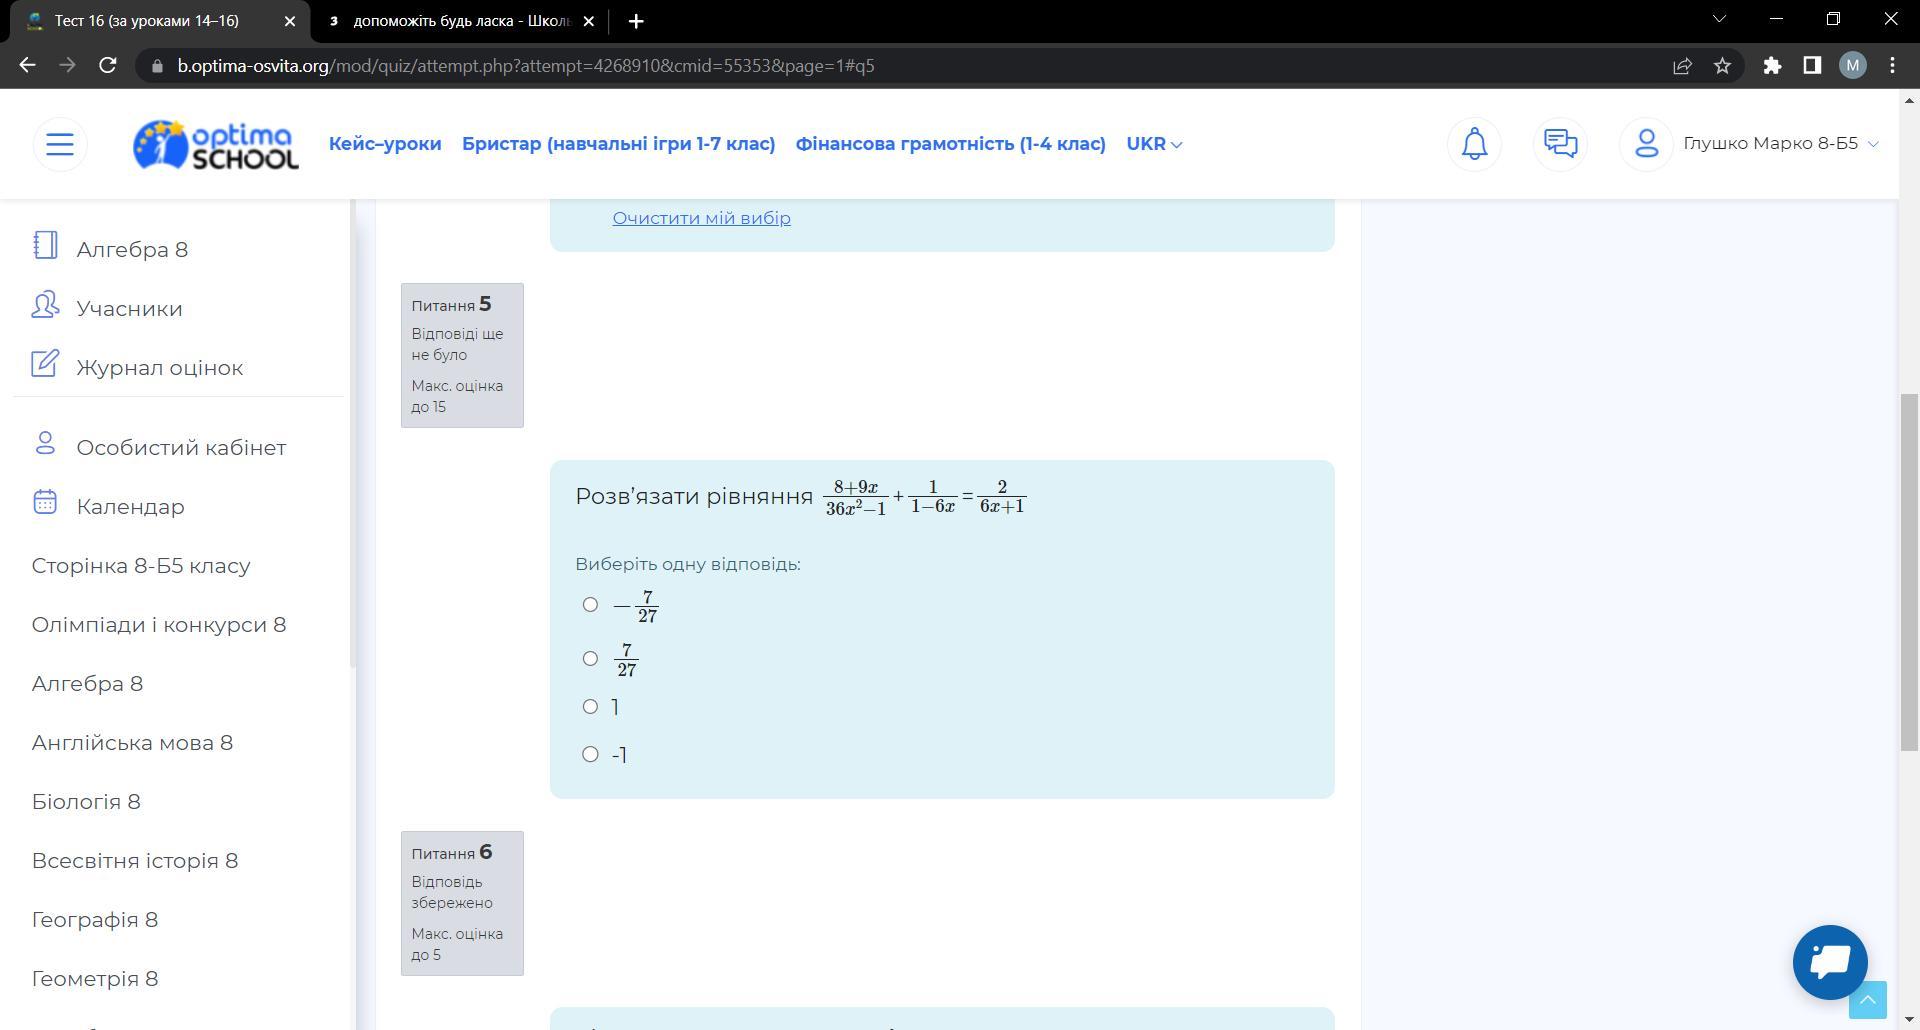Open Олімпіади і конкурси 8
This screenshot has width=1920, height=1030.
[x=159, y=625]
